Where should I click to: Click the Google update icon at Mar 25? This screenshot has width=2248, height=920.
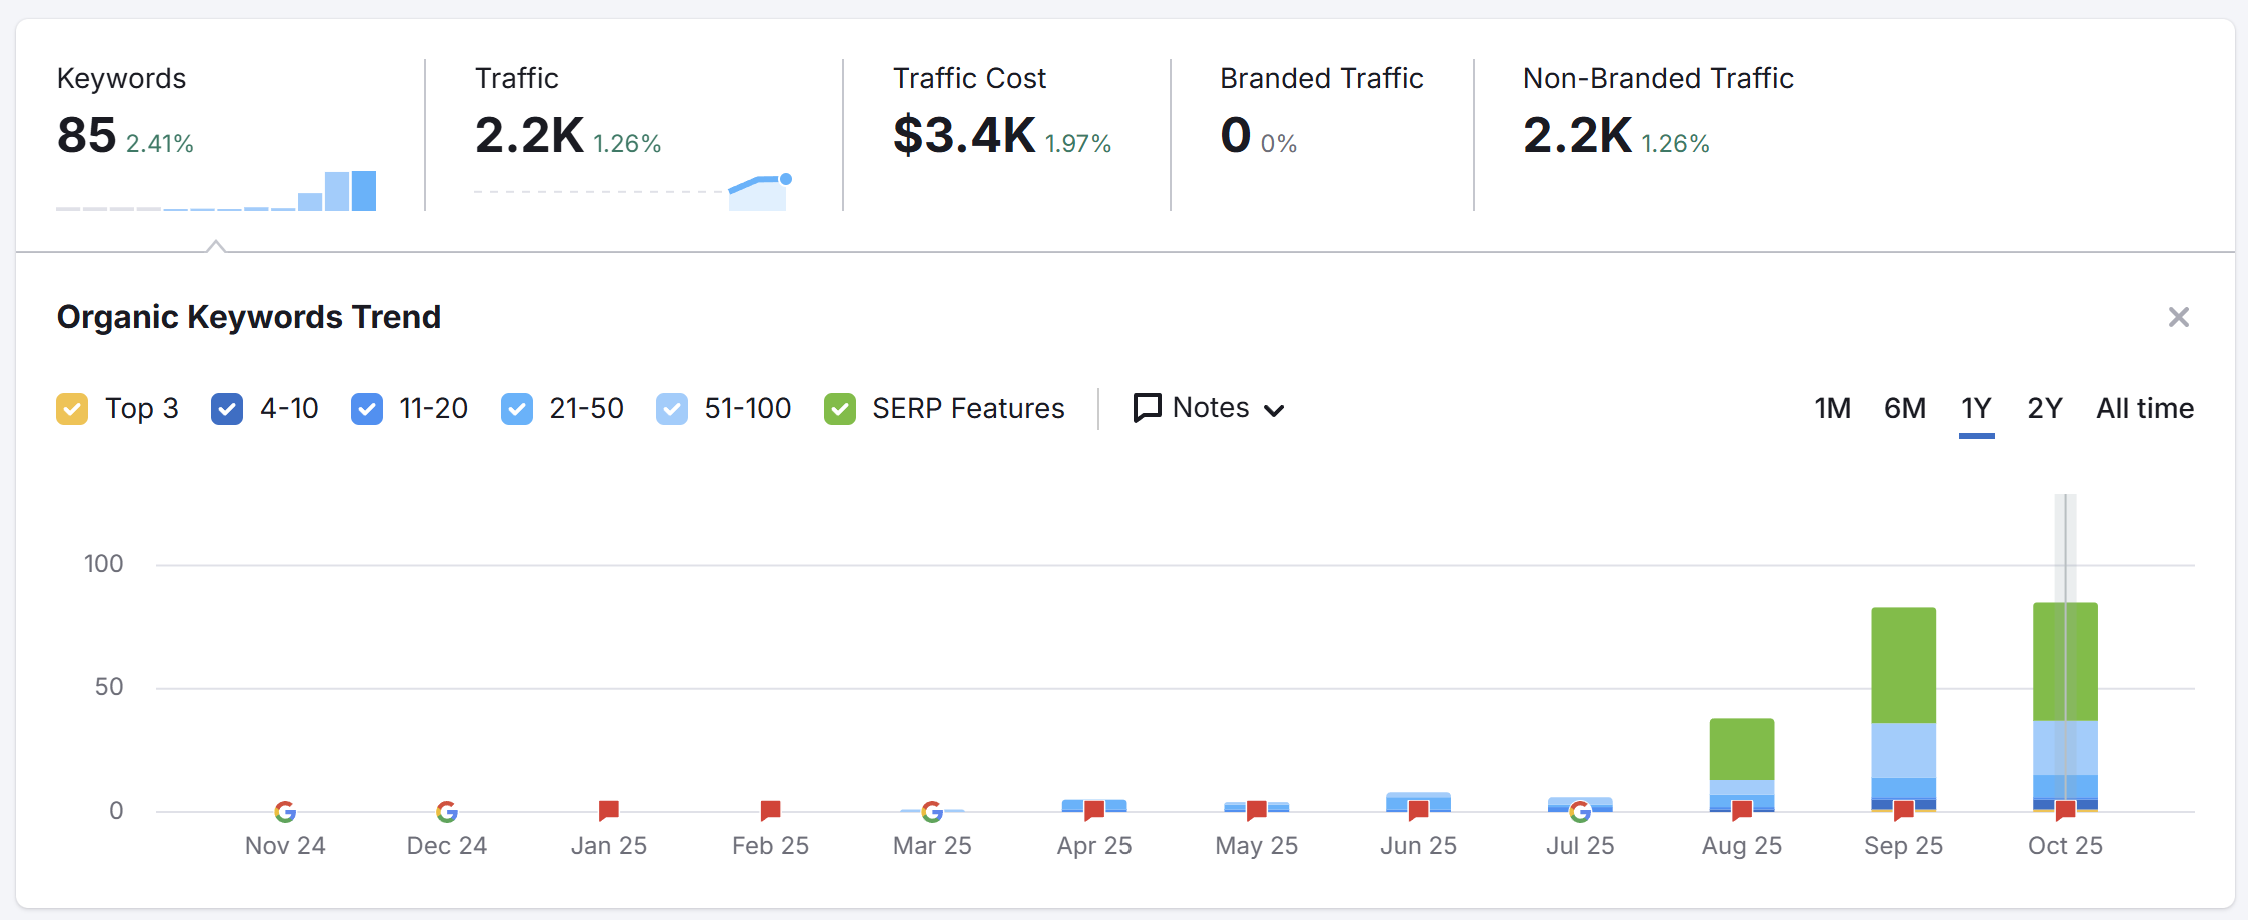(932, 811)
